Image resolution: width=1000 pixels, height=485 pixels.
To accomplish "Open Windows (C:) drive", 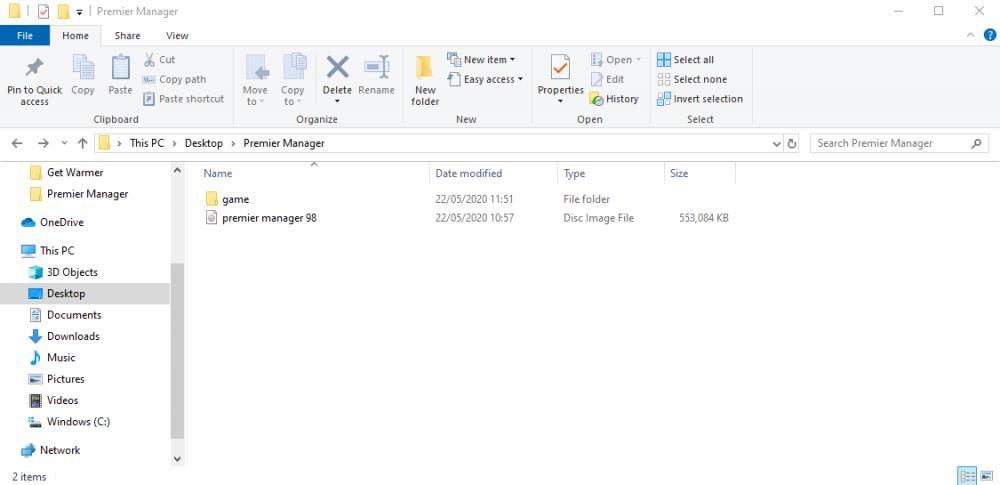I will (70, 422).
